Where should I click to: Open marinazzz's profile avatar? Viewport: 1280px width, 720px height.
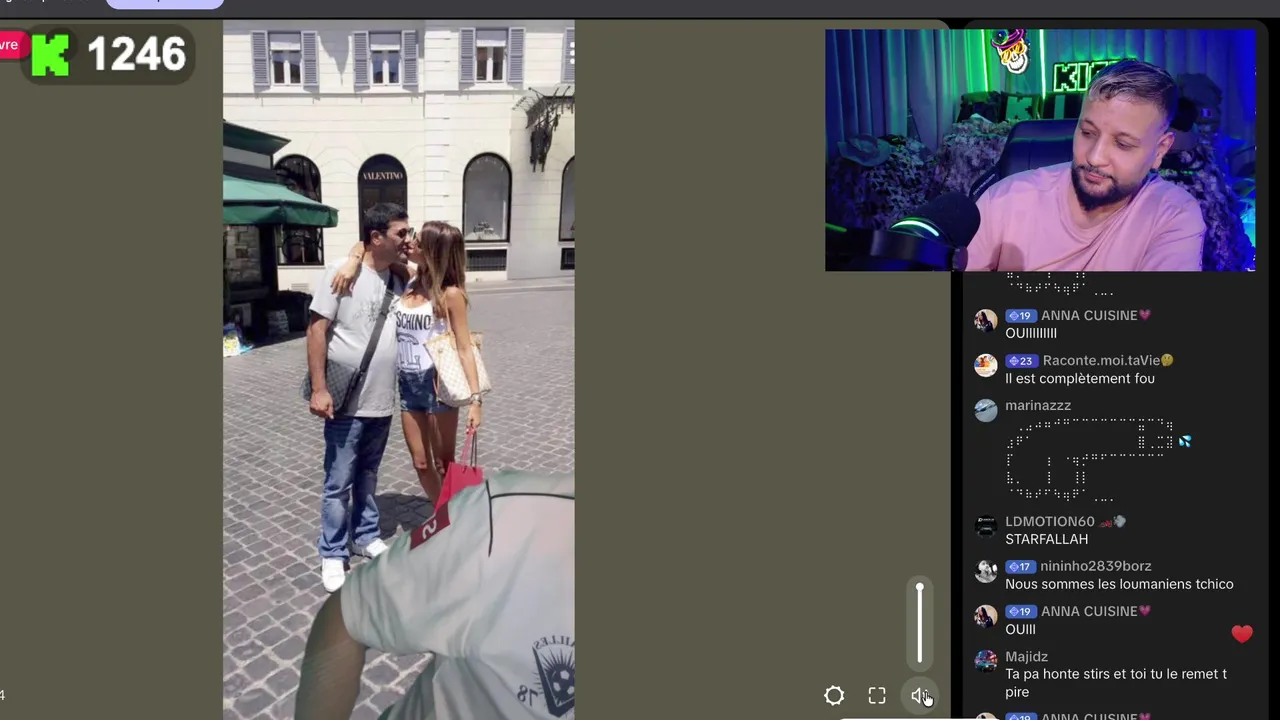(986, 410)
